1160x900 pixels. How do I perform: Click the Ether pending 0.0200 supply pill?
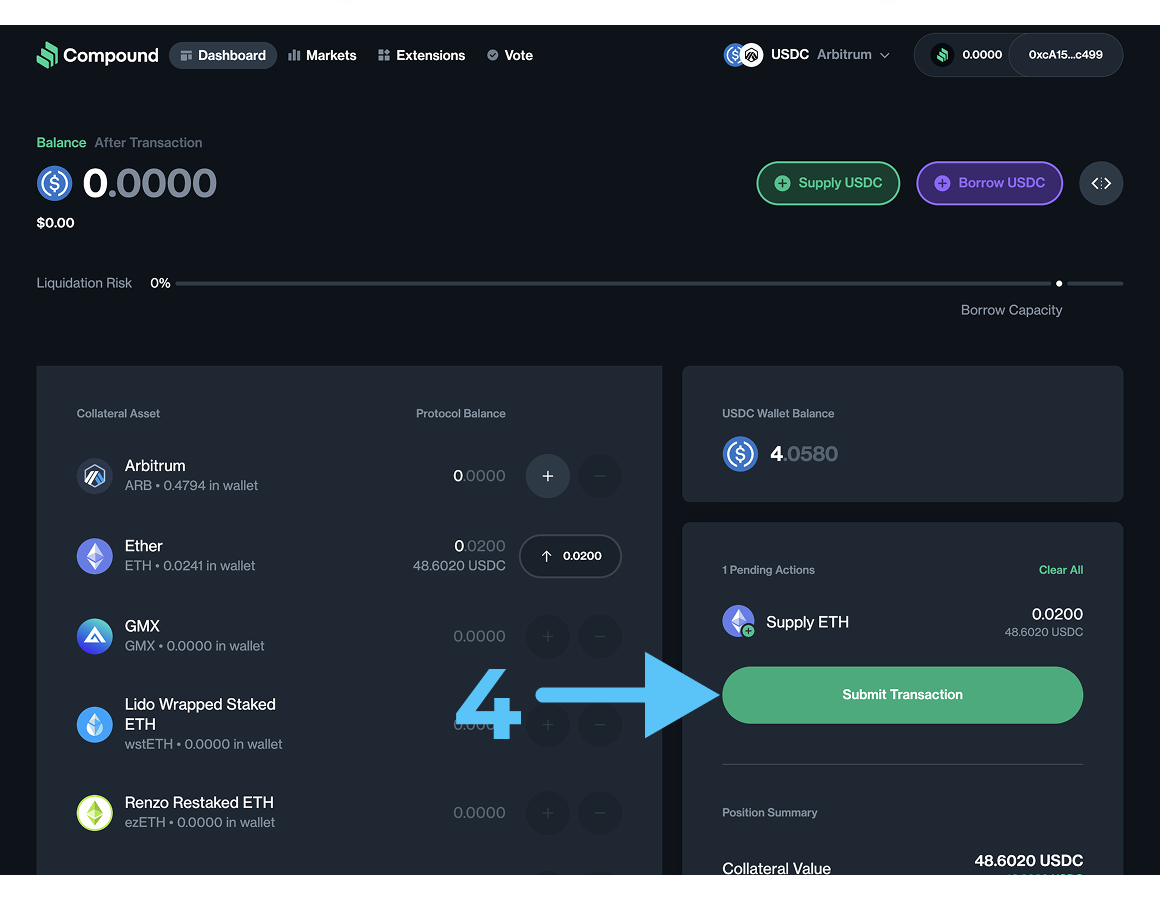pyautogui.click(x=570, y=556)
